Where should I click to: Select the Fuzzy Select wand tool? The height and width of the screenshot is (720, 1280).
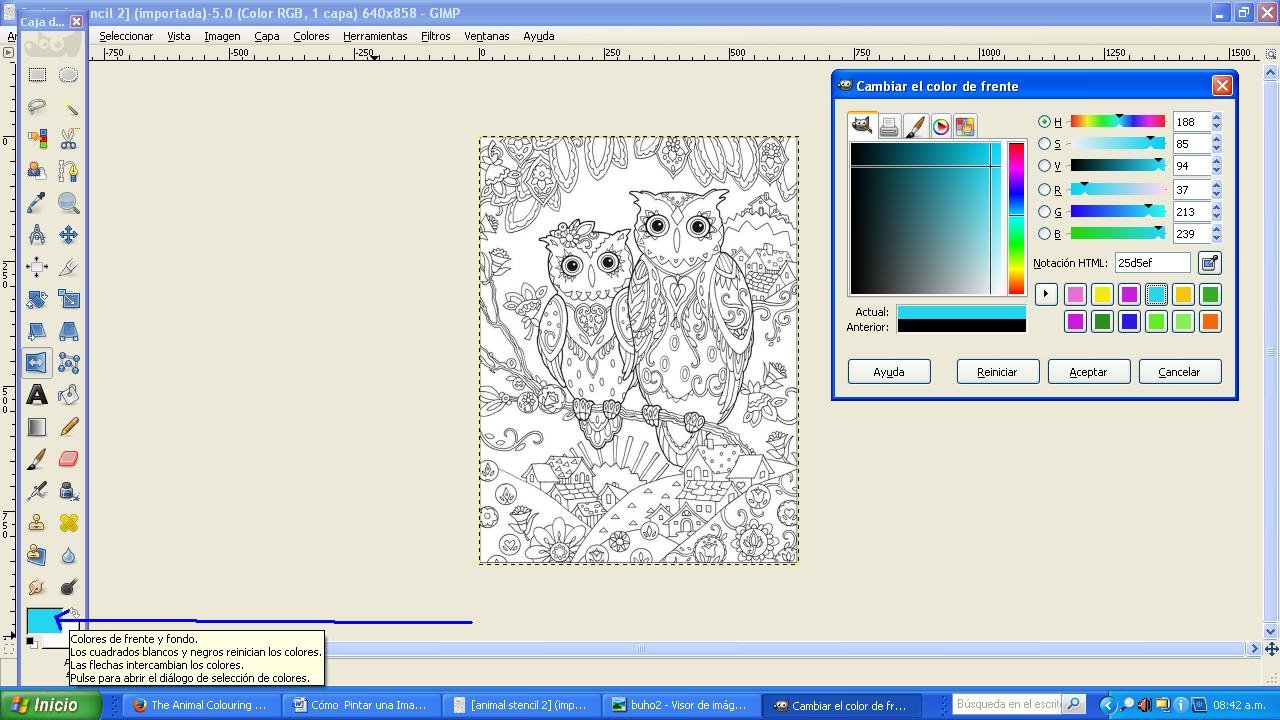pyautogui.click(x=68, y=107)
